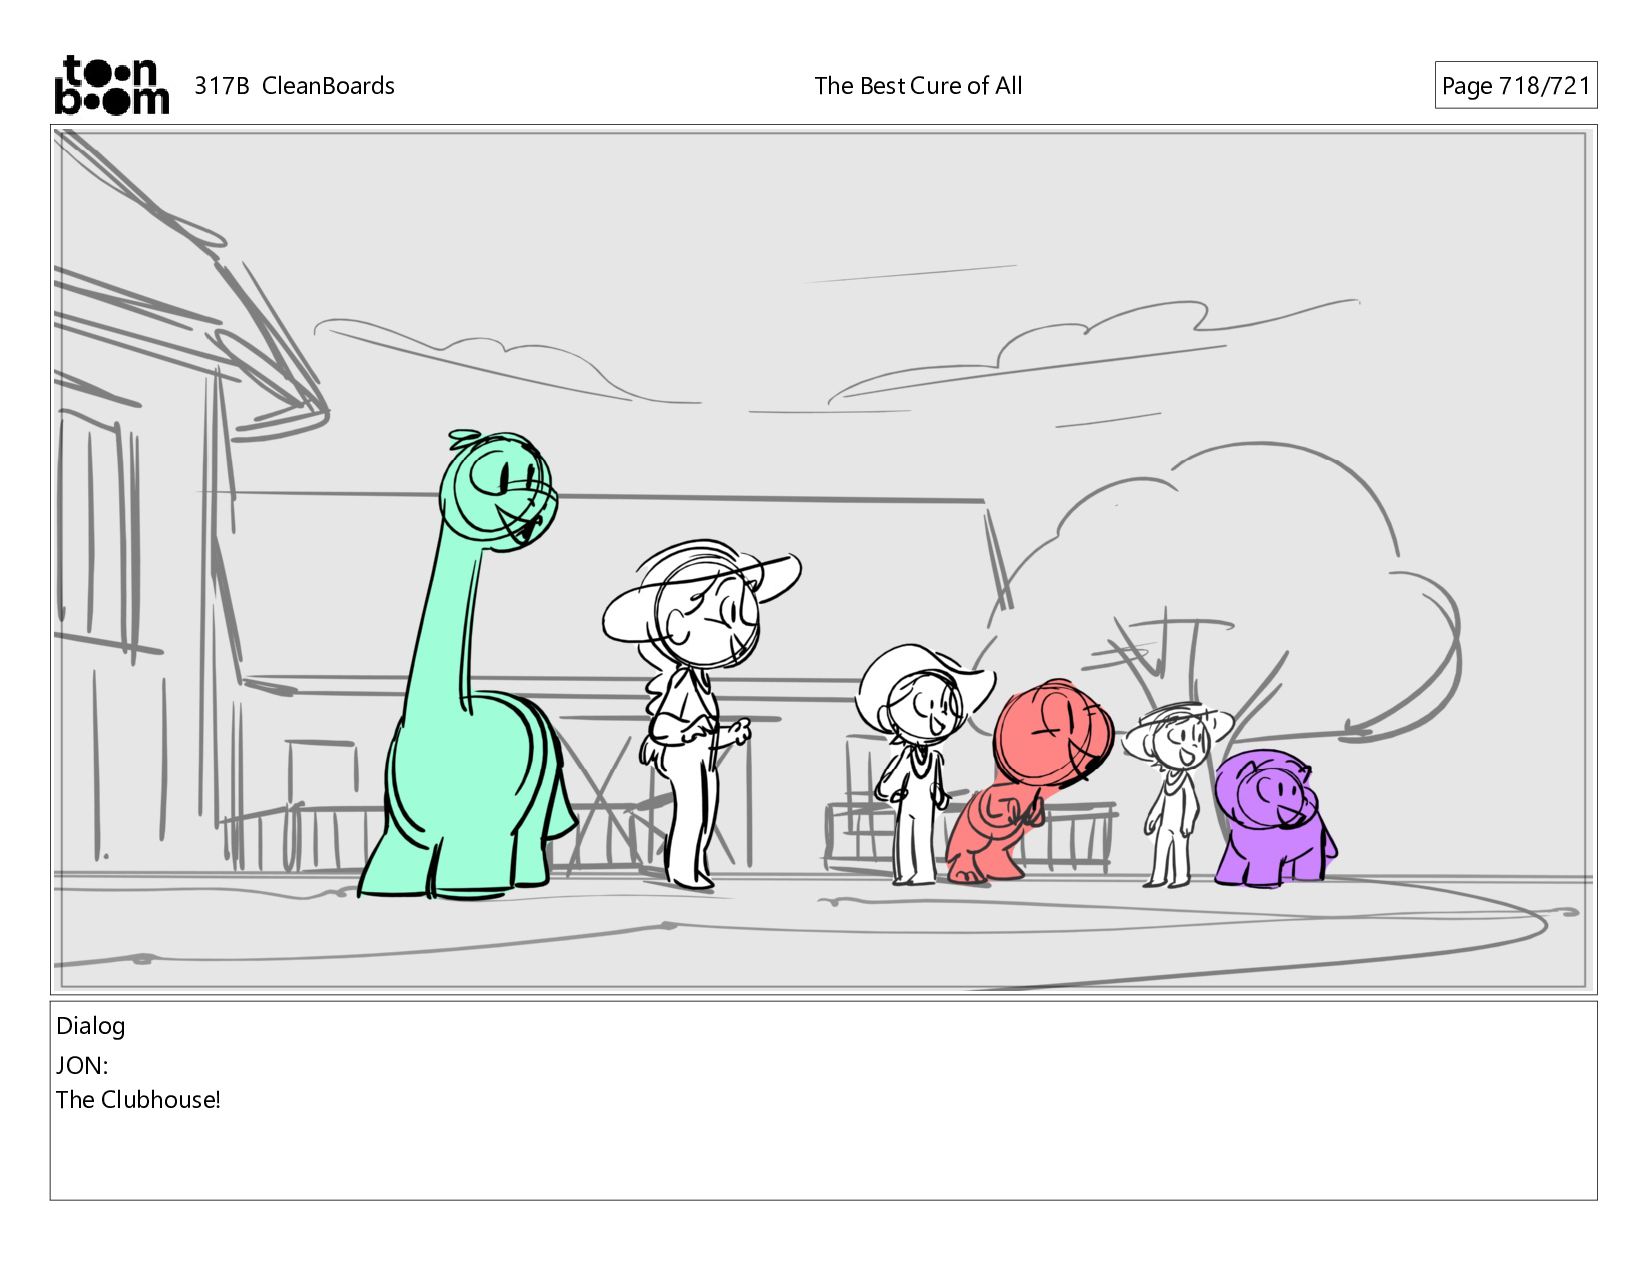Click the dialog line 'The Clubhouse!'
The image size is (1650, 1275).
click(x=138, y=1100)
